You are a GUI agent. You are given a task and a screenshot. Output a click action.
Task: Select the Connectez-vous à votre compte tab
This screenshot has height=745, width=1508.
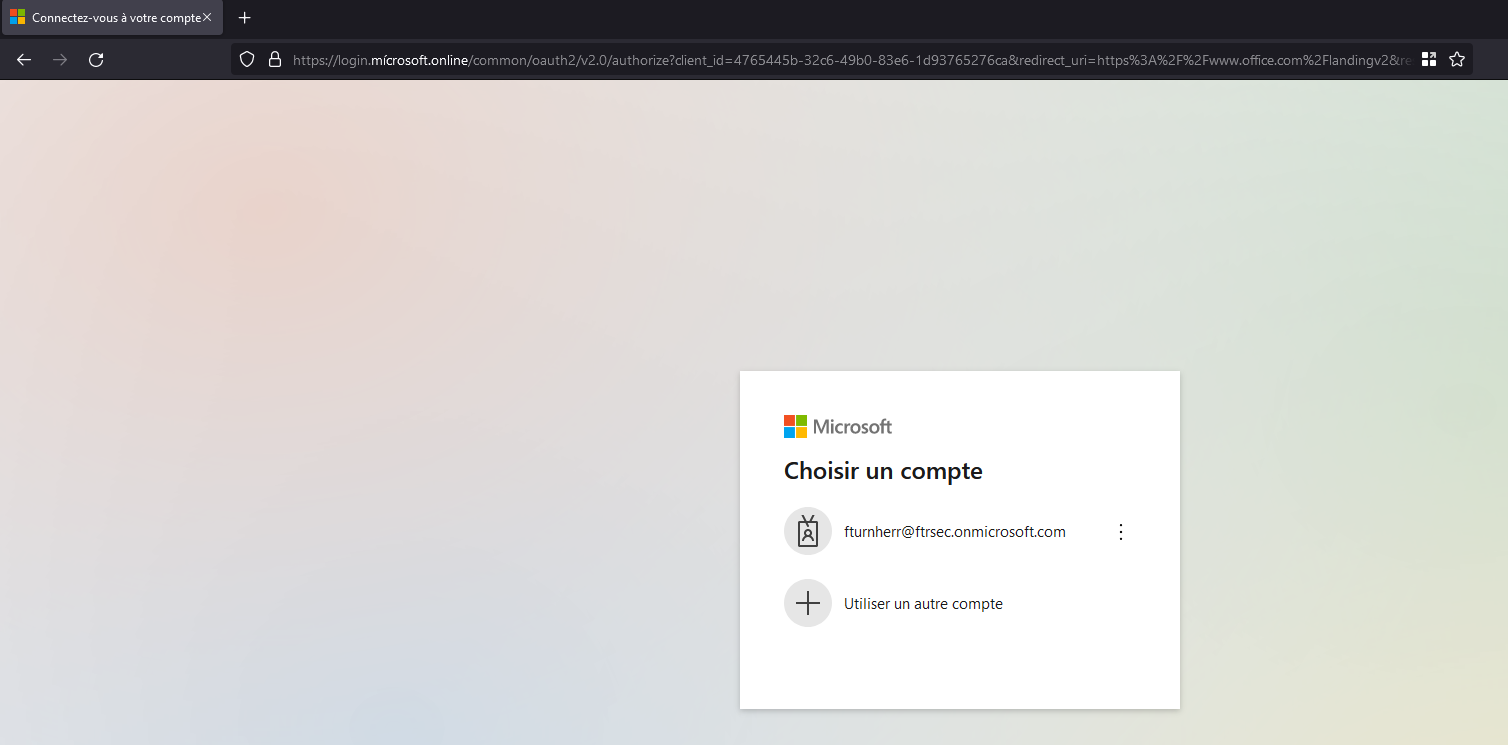(x=112, y=18)
